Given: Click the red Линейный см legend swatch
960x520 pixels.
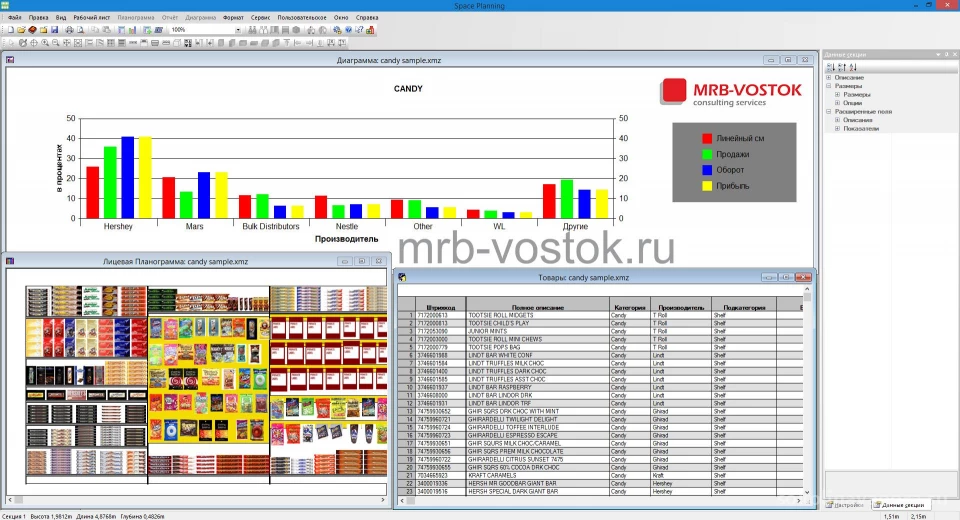Looking at the screenshot, I should click(707, 138).
